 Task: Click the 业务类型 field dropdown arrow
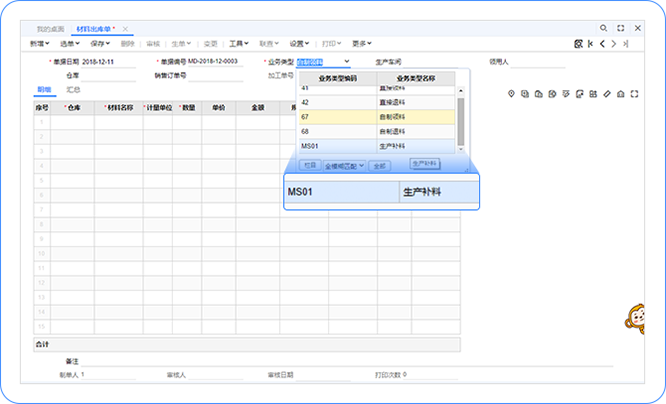click(347, 62)
